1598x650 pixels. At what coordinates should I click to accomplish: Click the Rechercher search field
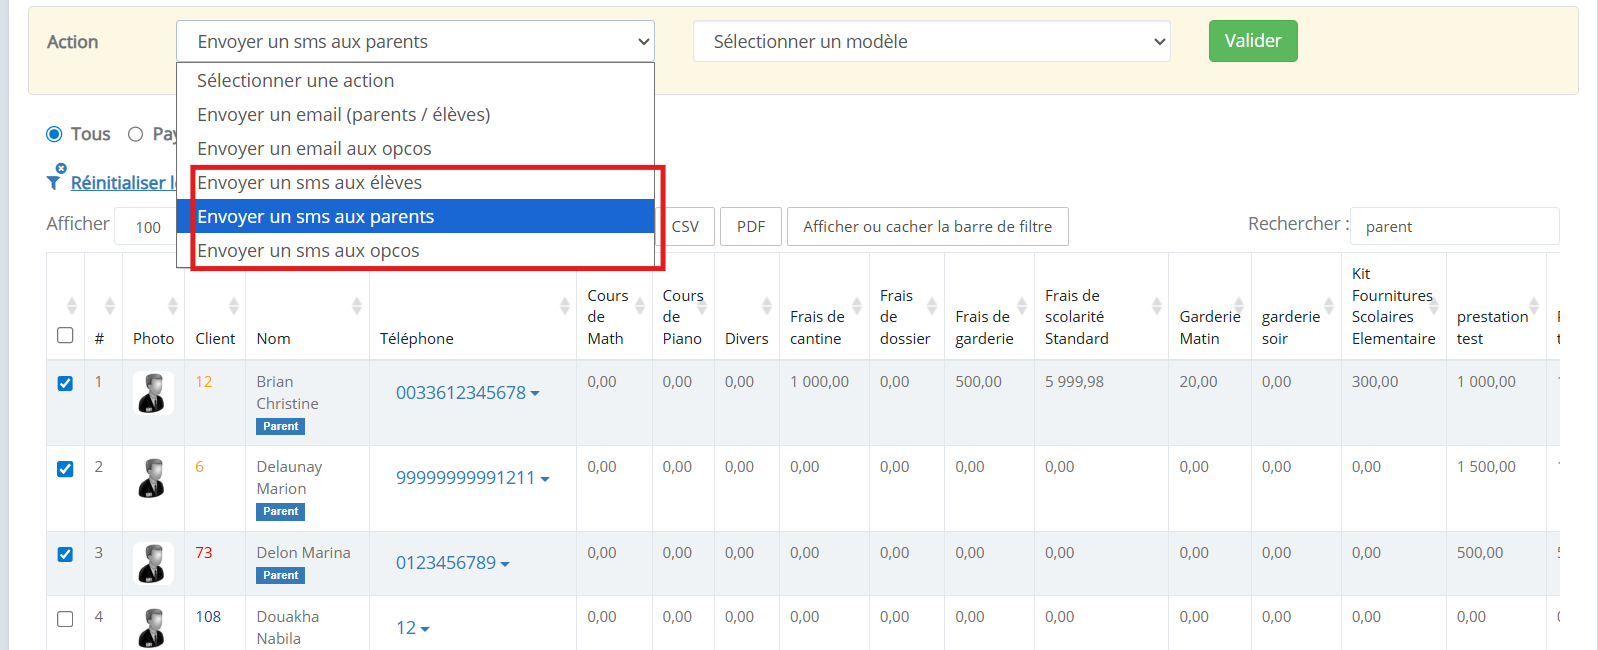point(1454,227)
